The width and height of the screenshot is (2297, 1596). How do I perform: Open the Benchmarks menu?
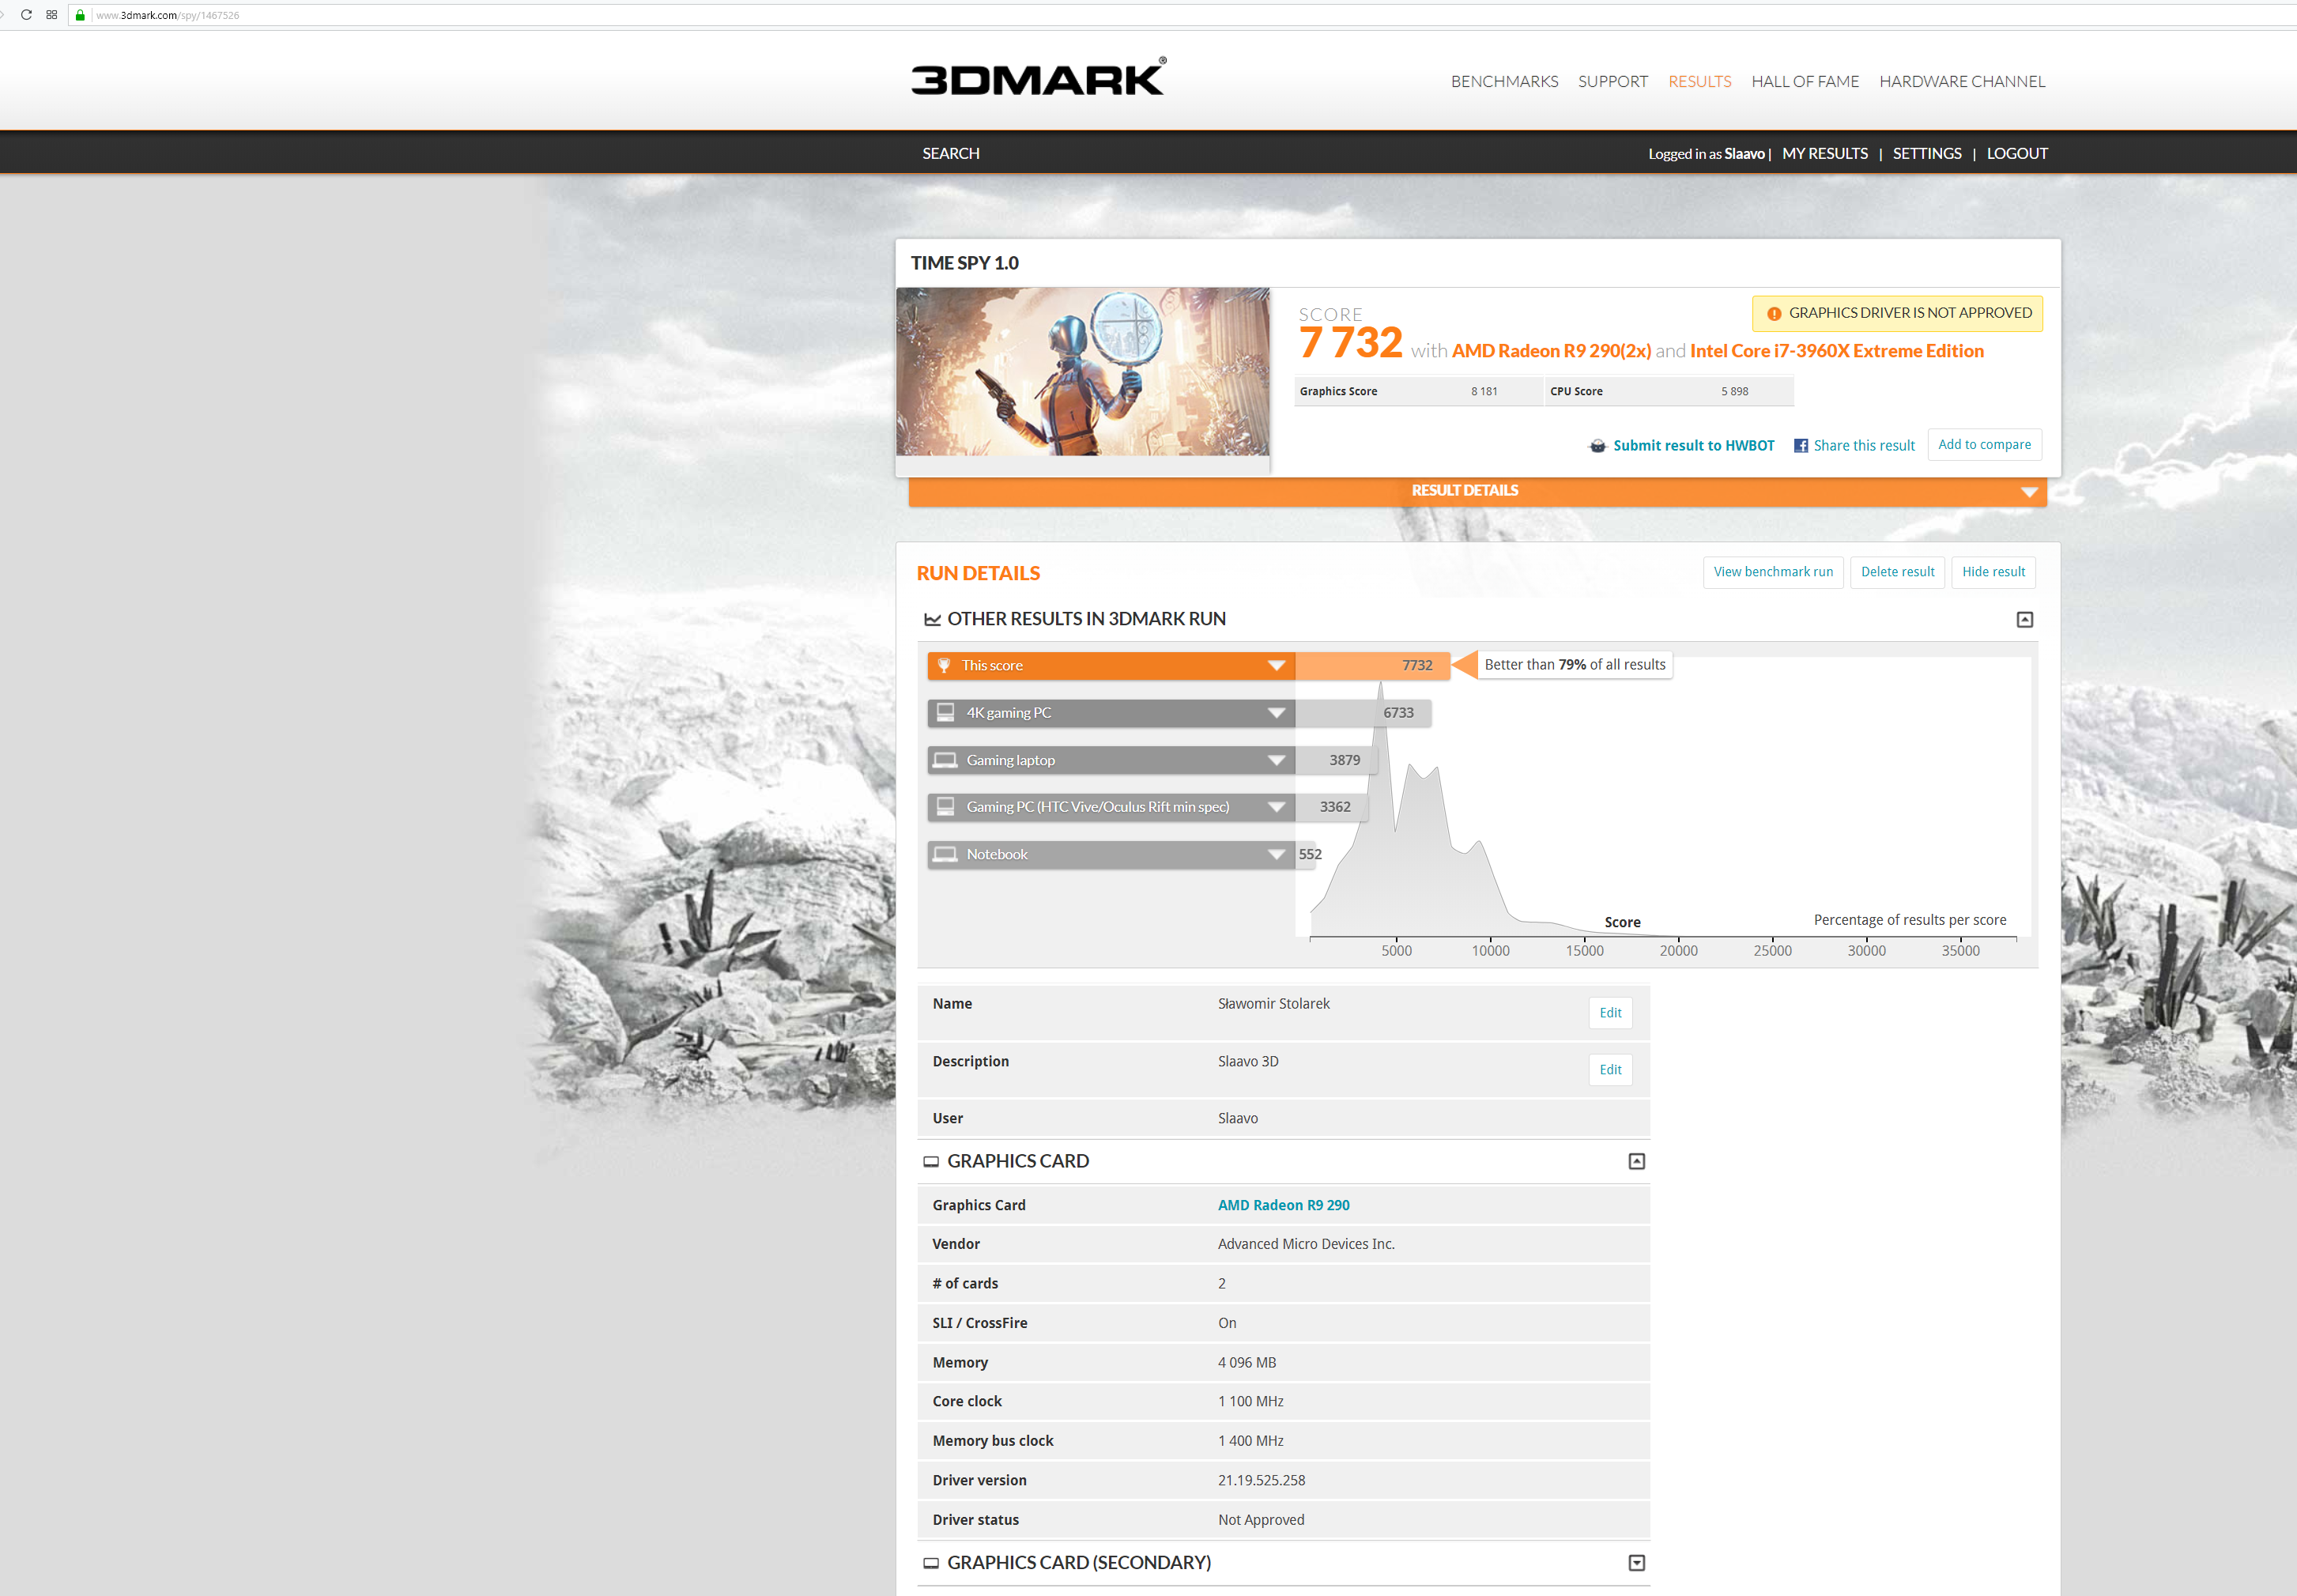1504,81
